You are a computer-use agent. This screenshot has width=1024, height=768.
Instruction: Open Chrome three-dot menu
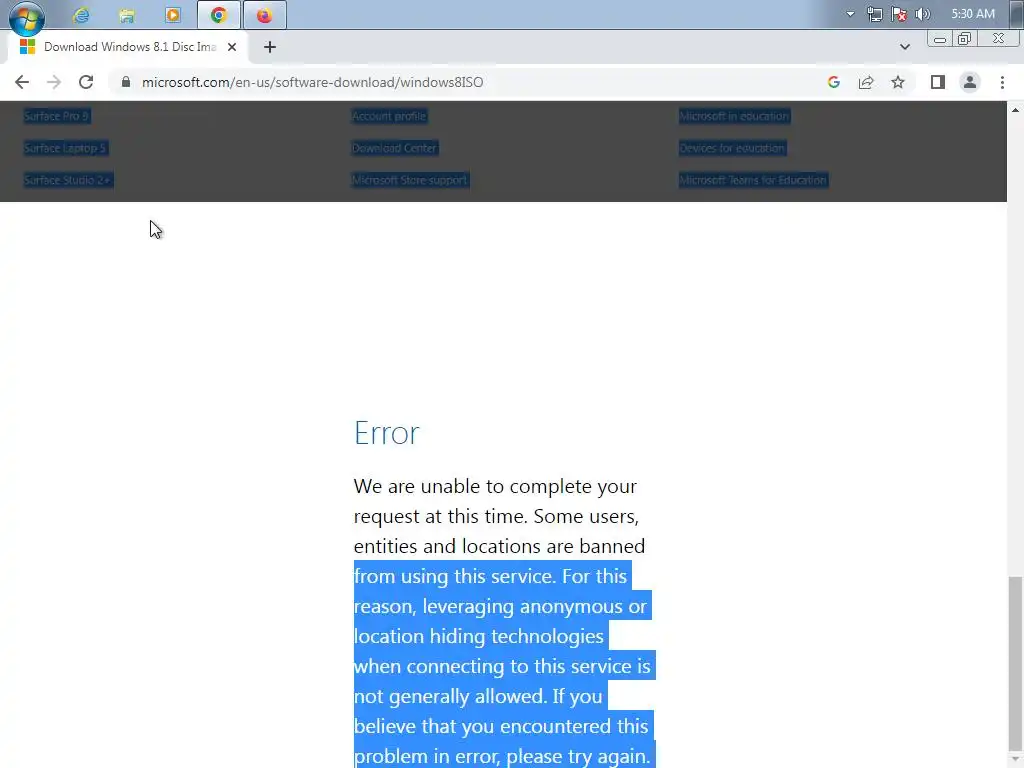point(1002,82)
